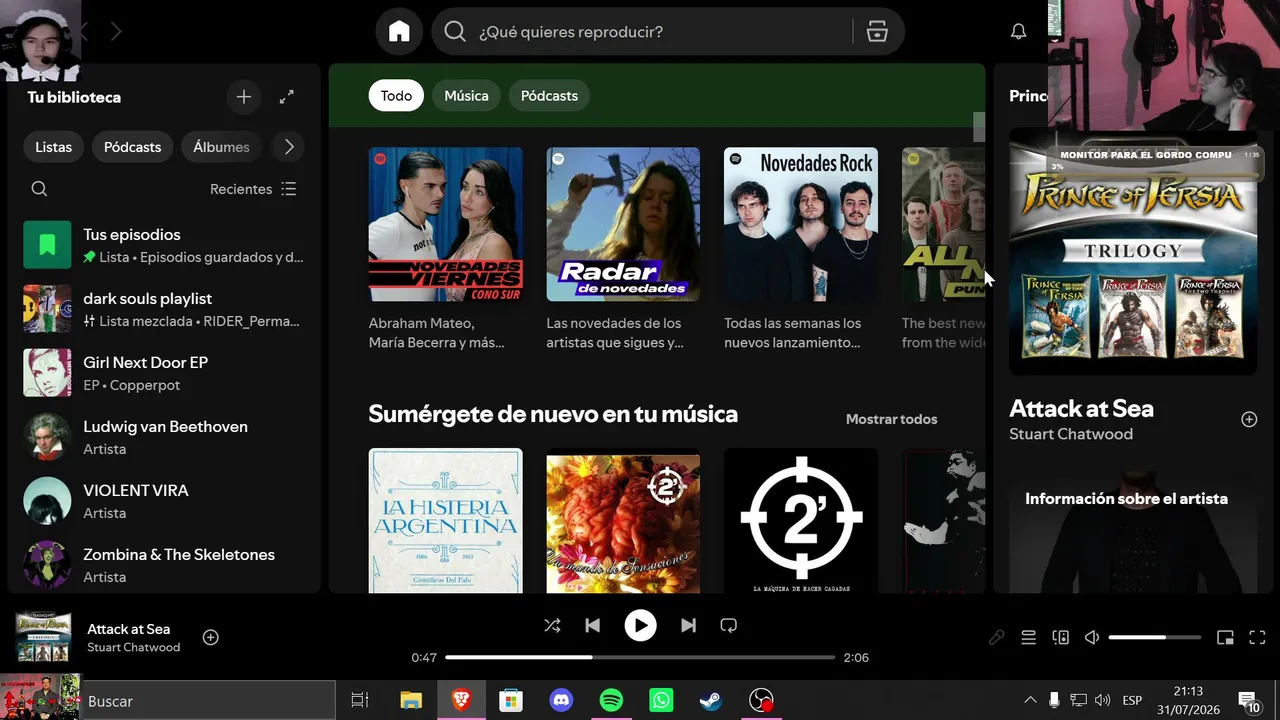Open the ESP language selector

click(1132, 700)
